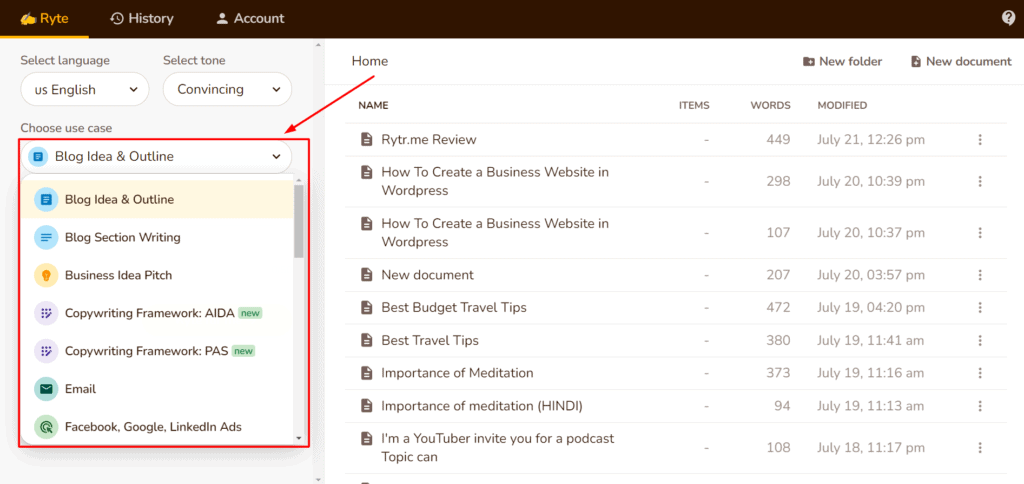
Task: Open the Account tab
Action: (250, 18)
